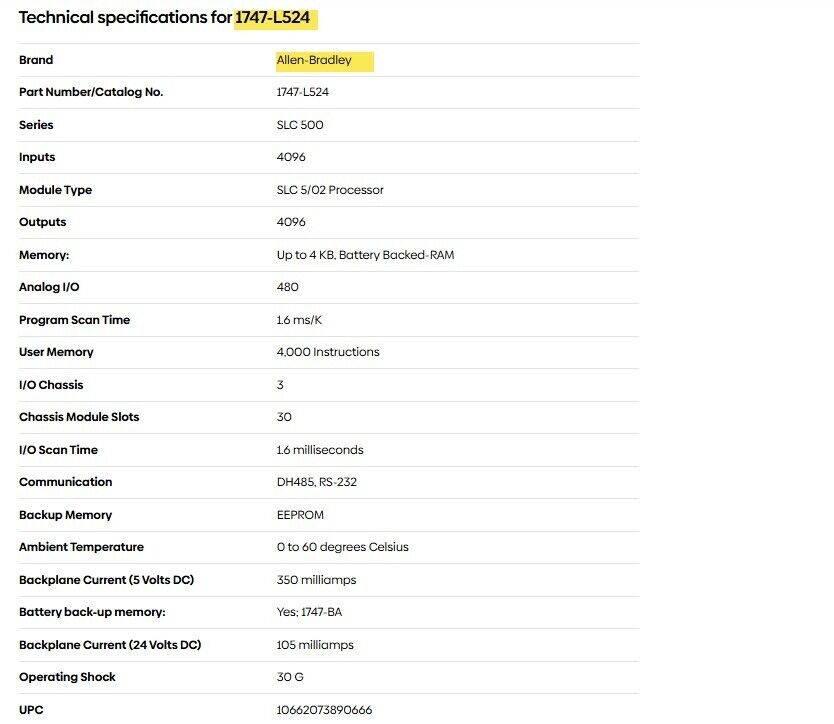This screenshot has height=724, width=834.
Task: Click the 1.6 milliseconds scan time value
Action: coord(320,450)
